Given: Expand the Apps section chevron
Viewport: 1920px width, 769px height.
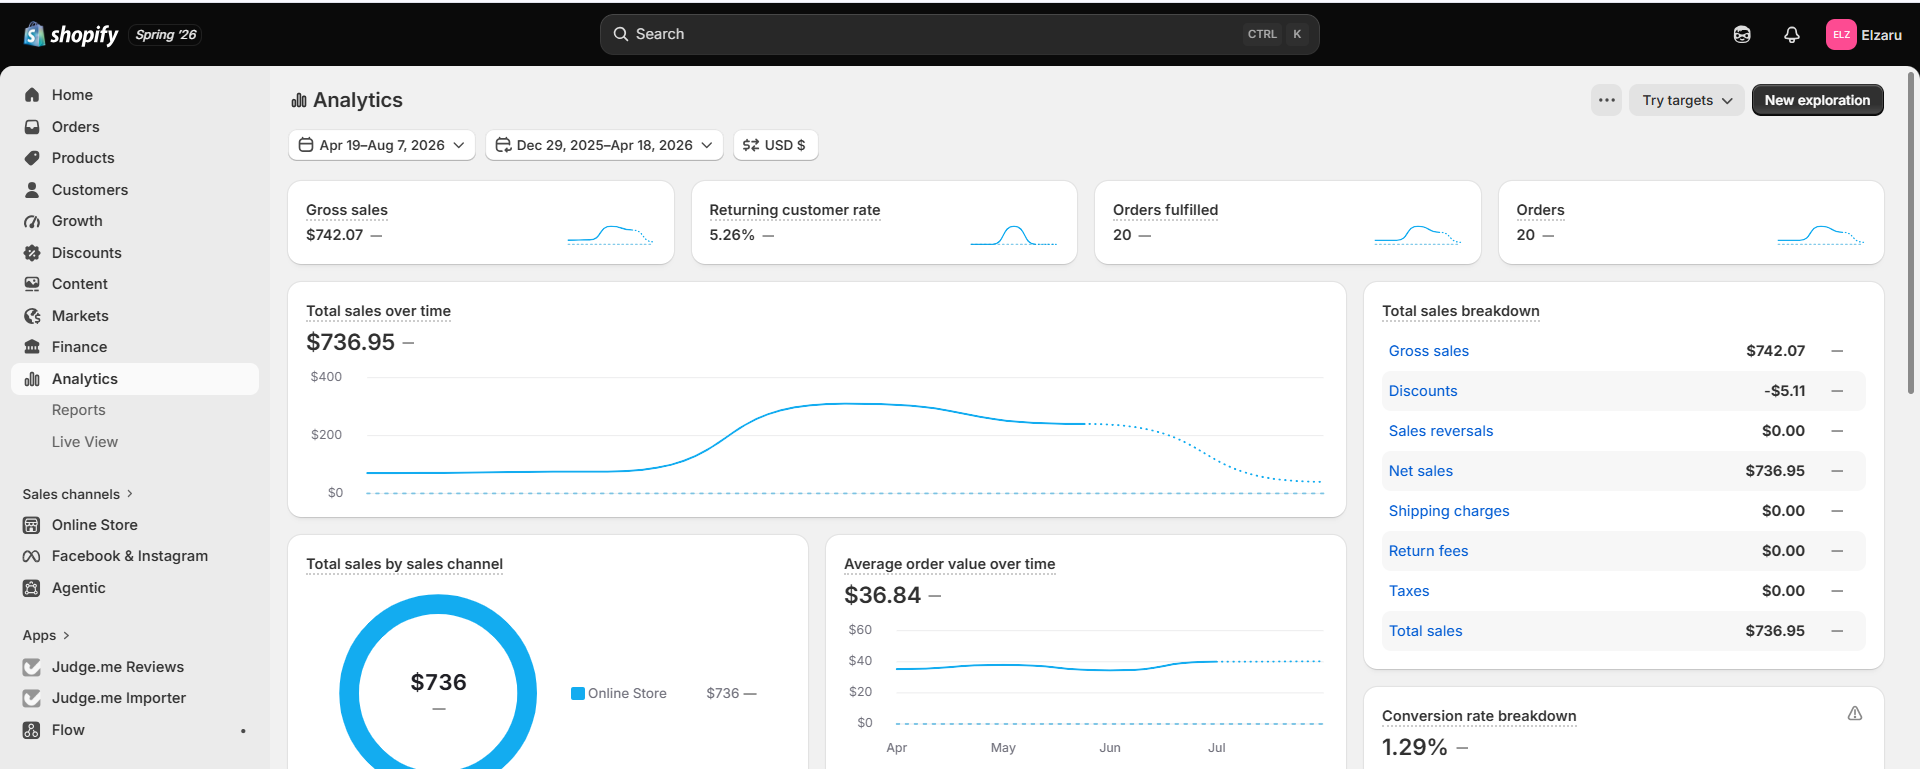Looking at the screenshot, I should [66, 635].
